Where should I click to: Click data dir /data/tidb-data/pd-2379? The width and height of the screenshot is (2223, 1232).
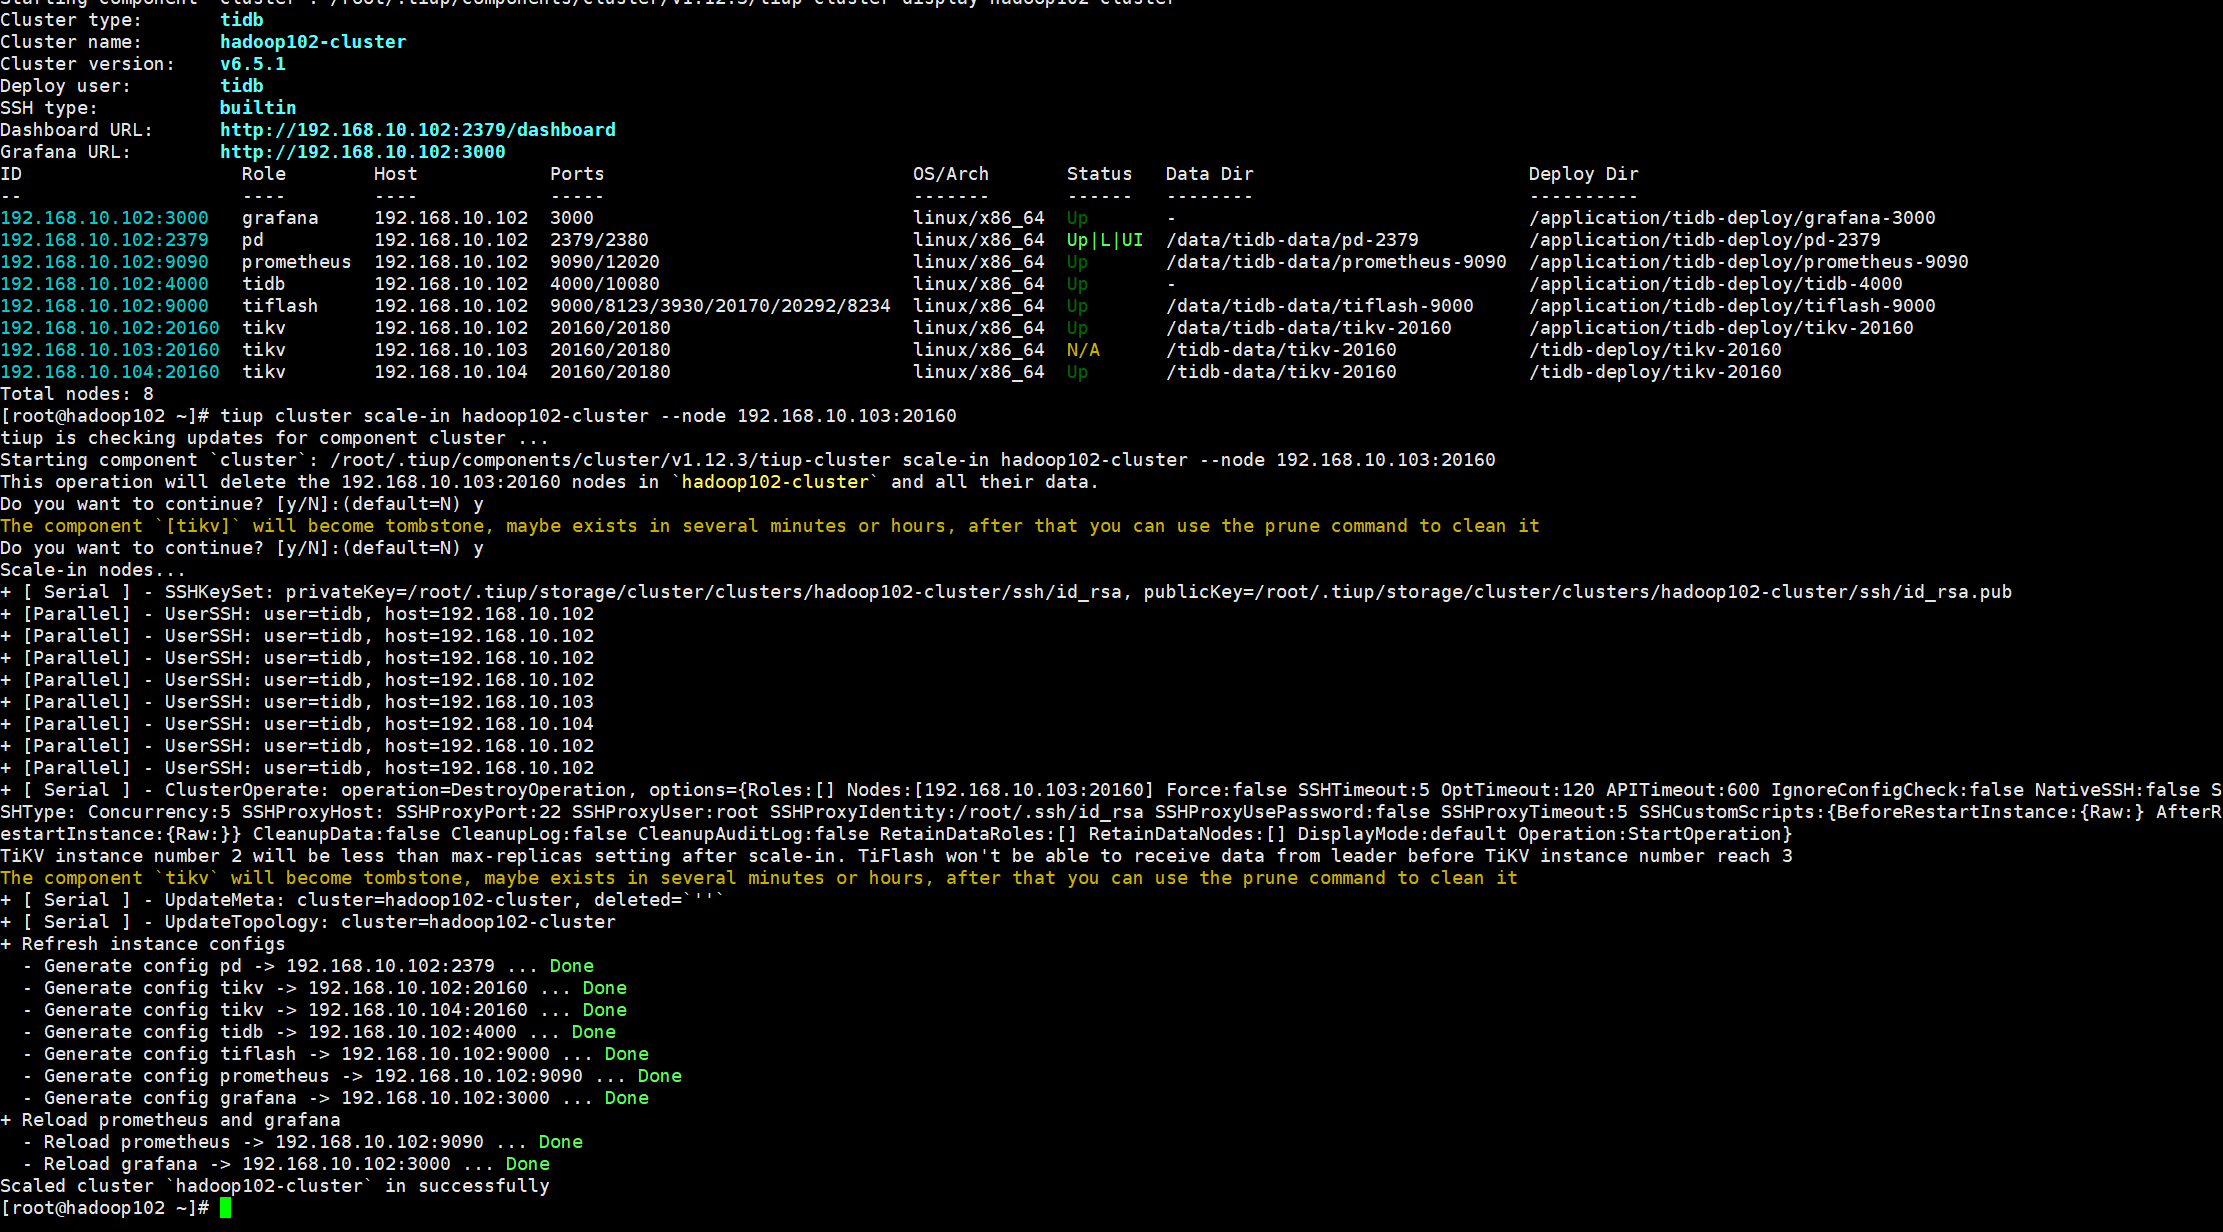click(x=1292, y=240)
